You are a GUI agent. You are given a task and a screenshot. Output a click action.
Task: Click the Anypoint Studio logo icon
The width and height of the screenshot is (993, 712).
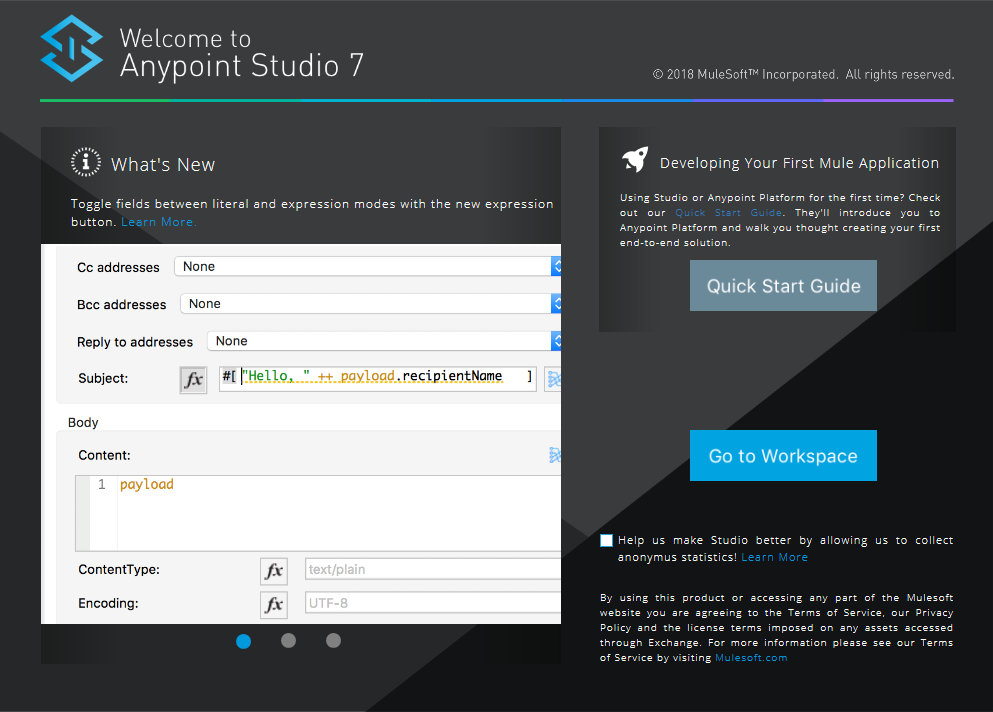(72, 48)
